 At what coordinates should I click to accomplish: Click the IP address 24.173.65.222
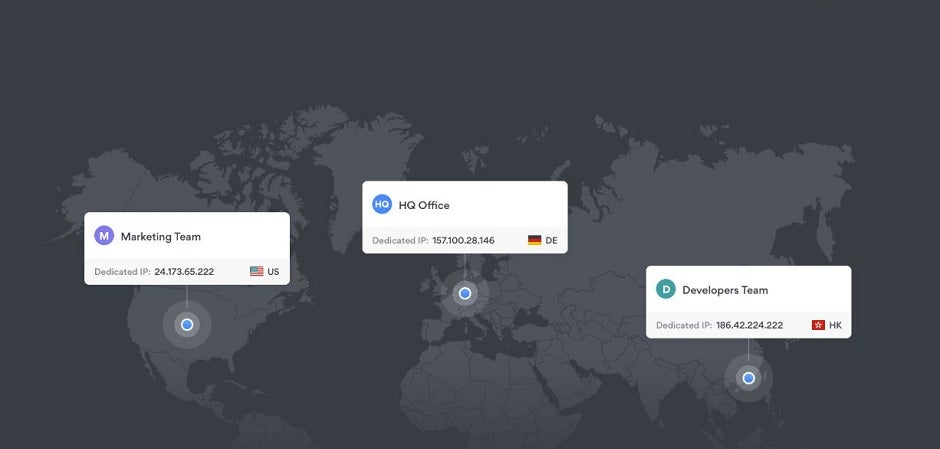pyautogui.click(x=184, y=271)
